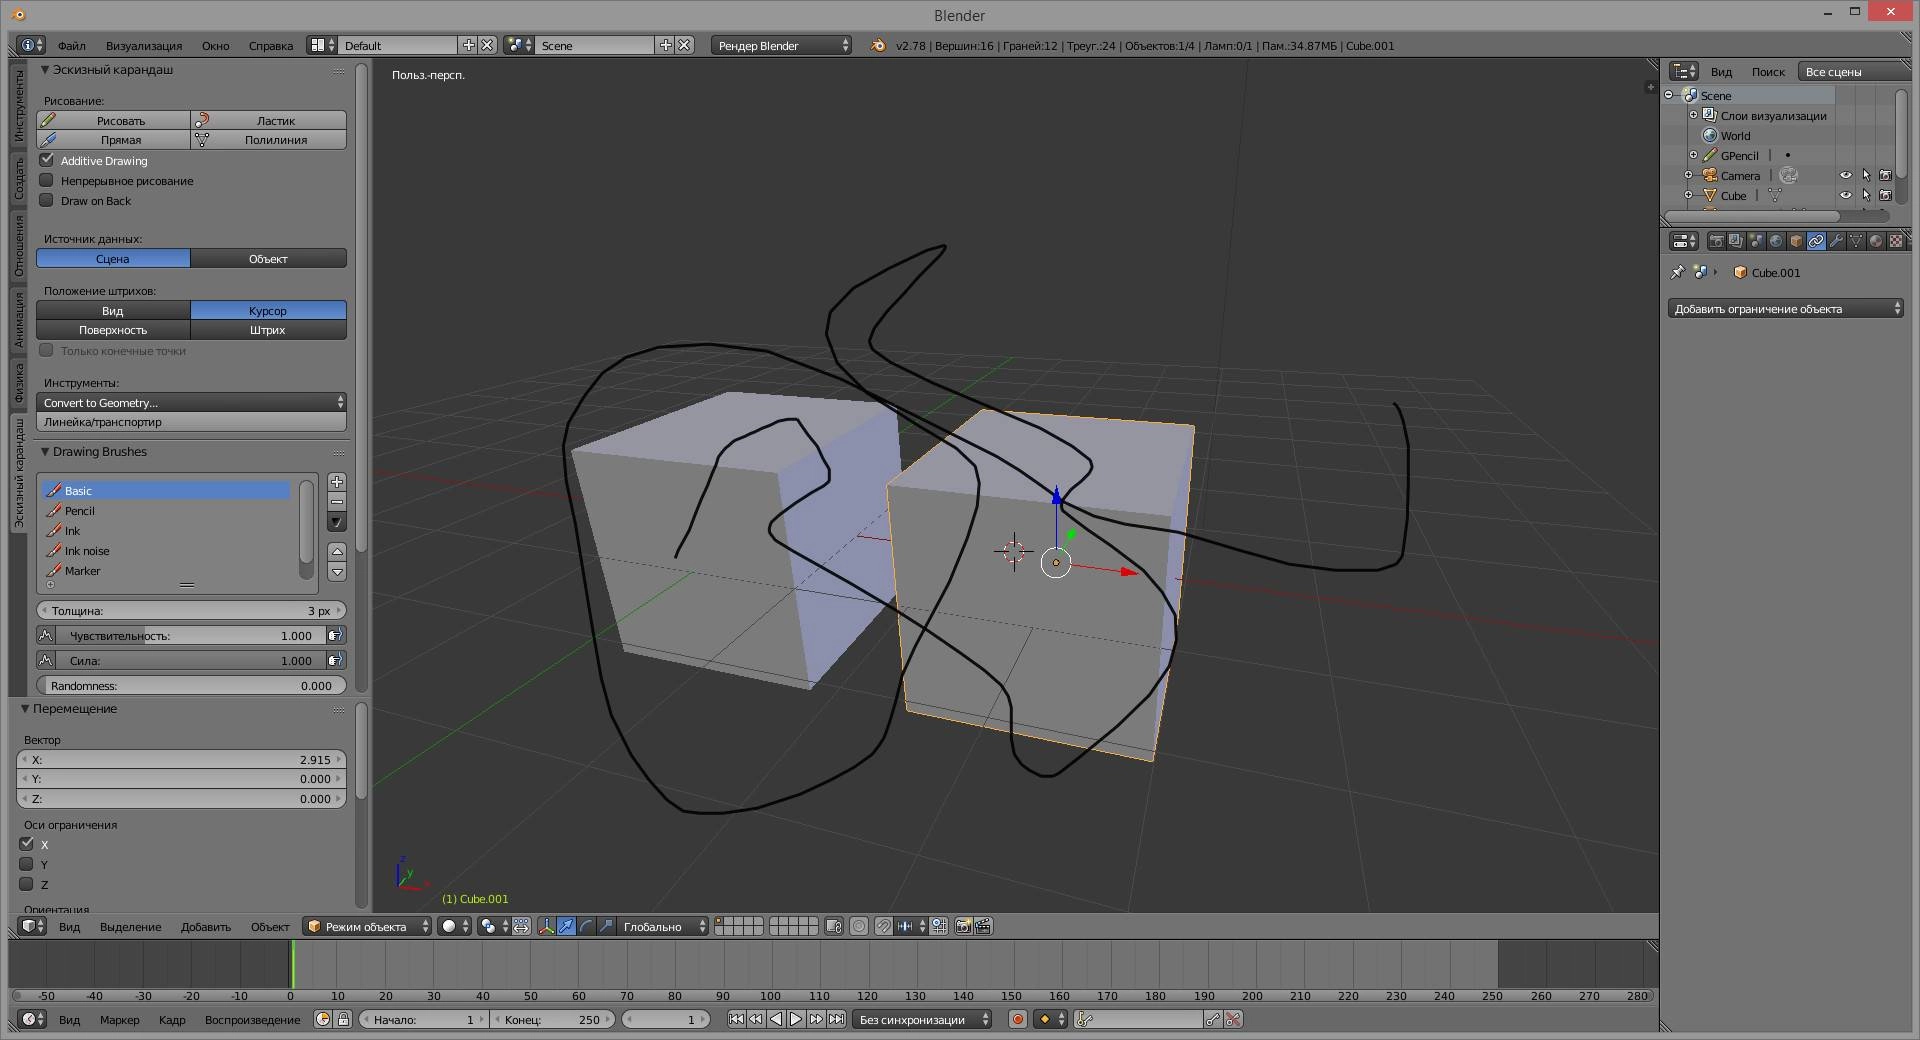Expand the GPencil item in the outliner
The height and width of the screenshot is (1040, 1920).
pos(1694,155)
